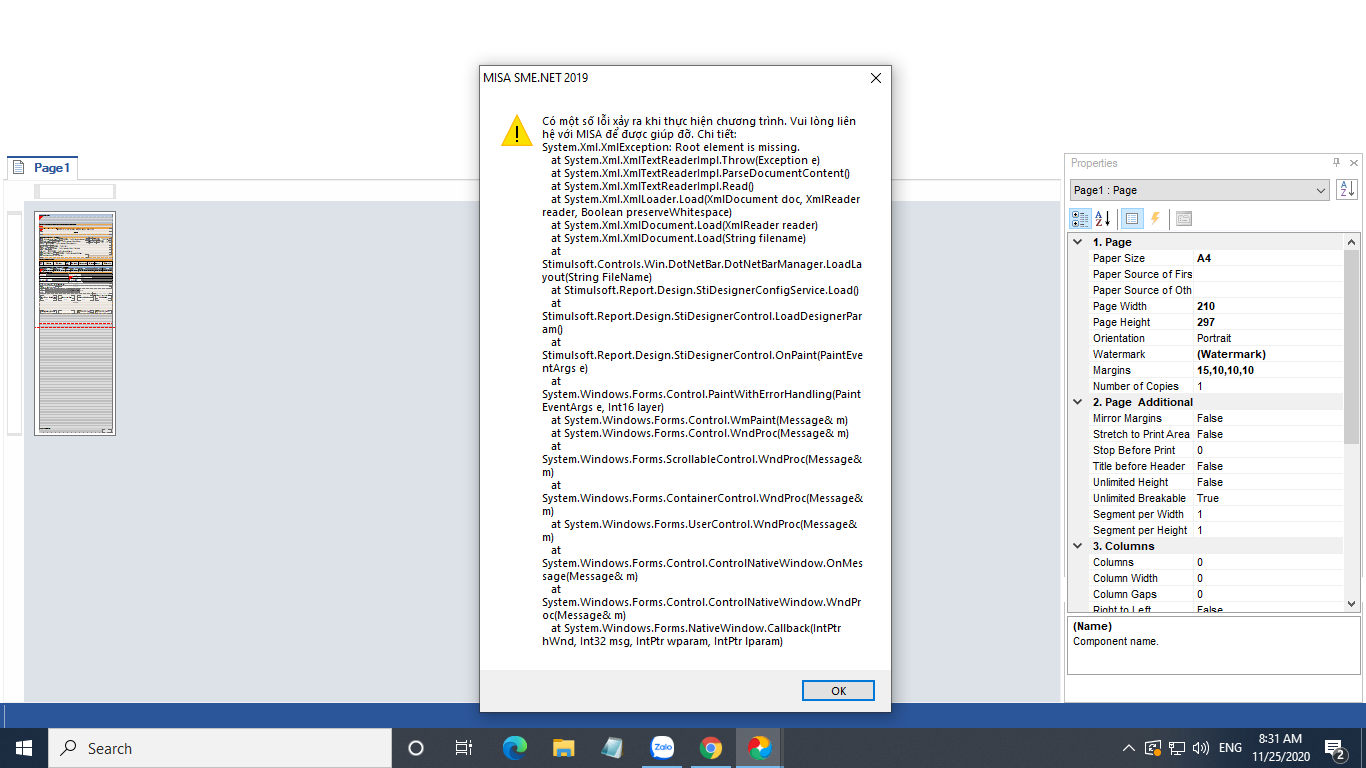Select the Paper Source of First Page row

tap(1207, 274)
